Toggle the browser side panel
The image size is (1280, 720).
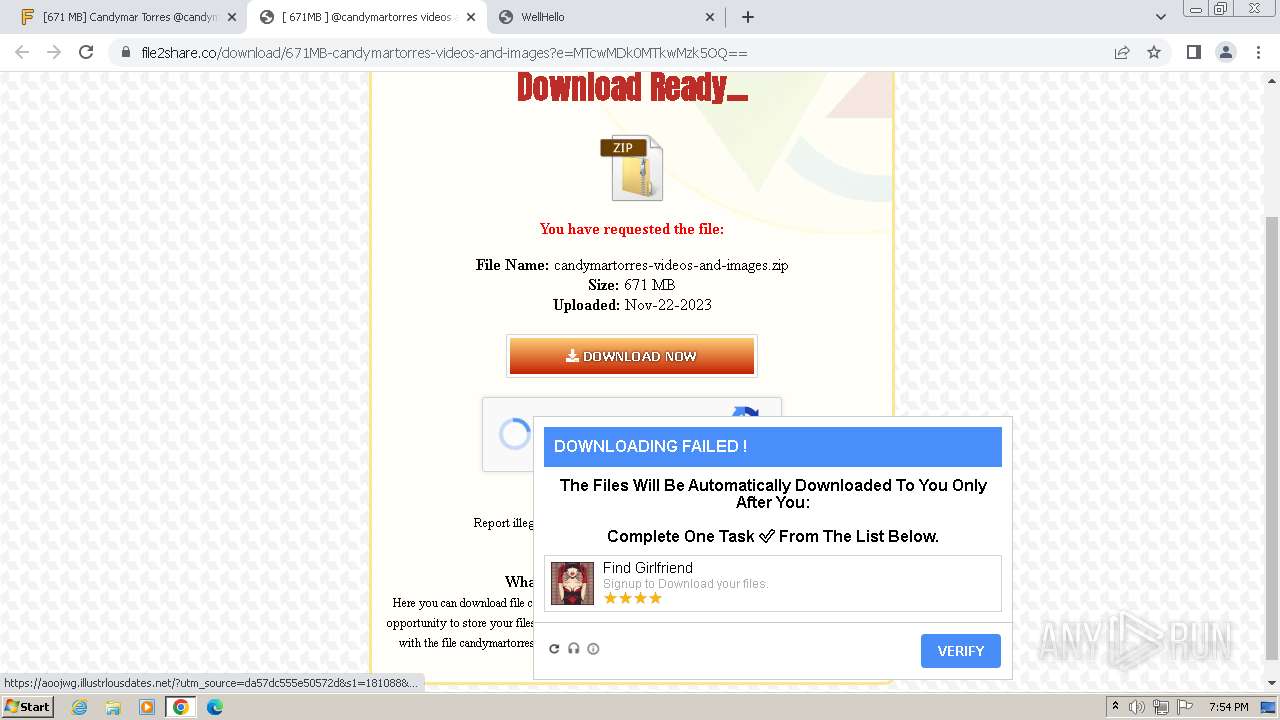pos(1193,52)
